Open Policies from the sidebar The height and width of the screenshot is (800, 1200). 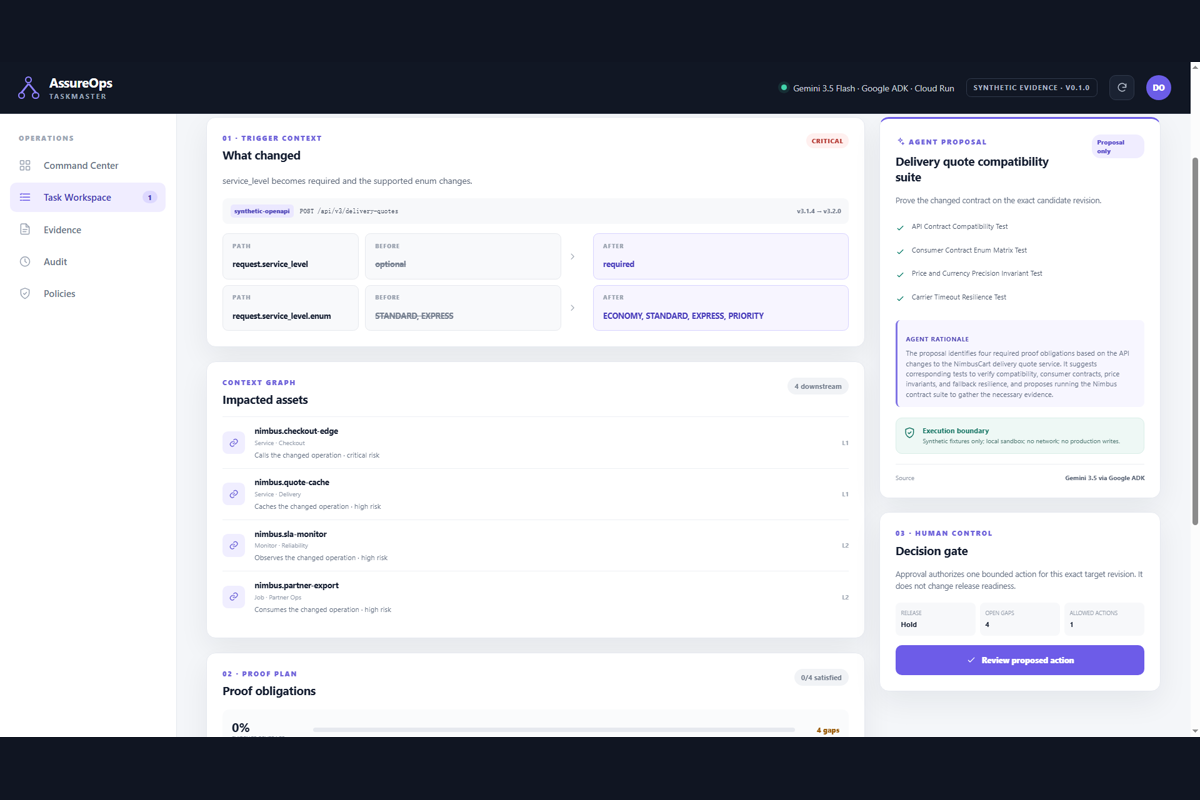coord(88,294)
